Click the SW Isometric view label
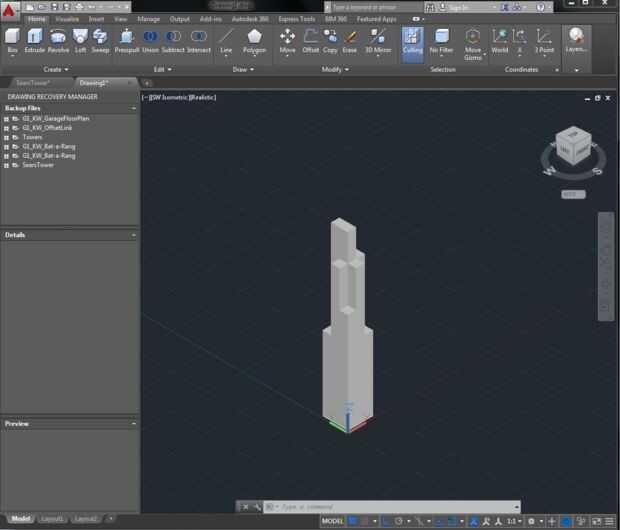This screenshot has width=620, height=530. 168,97
